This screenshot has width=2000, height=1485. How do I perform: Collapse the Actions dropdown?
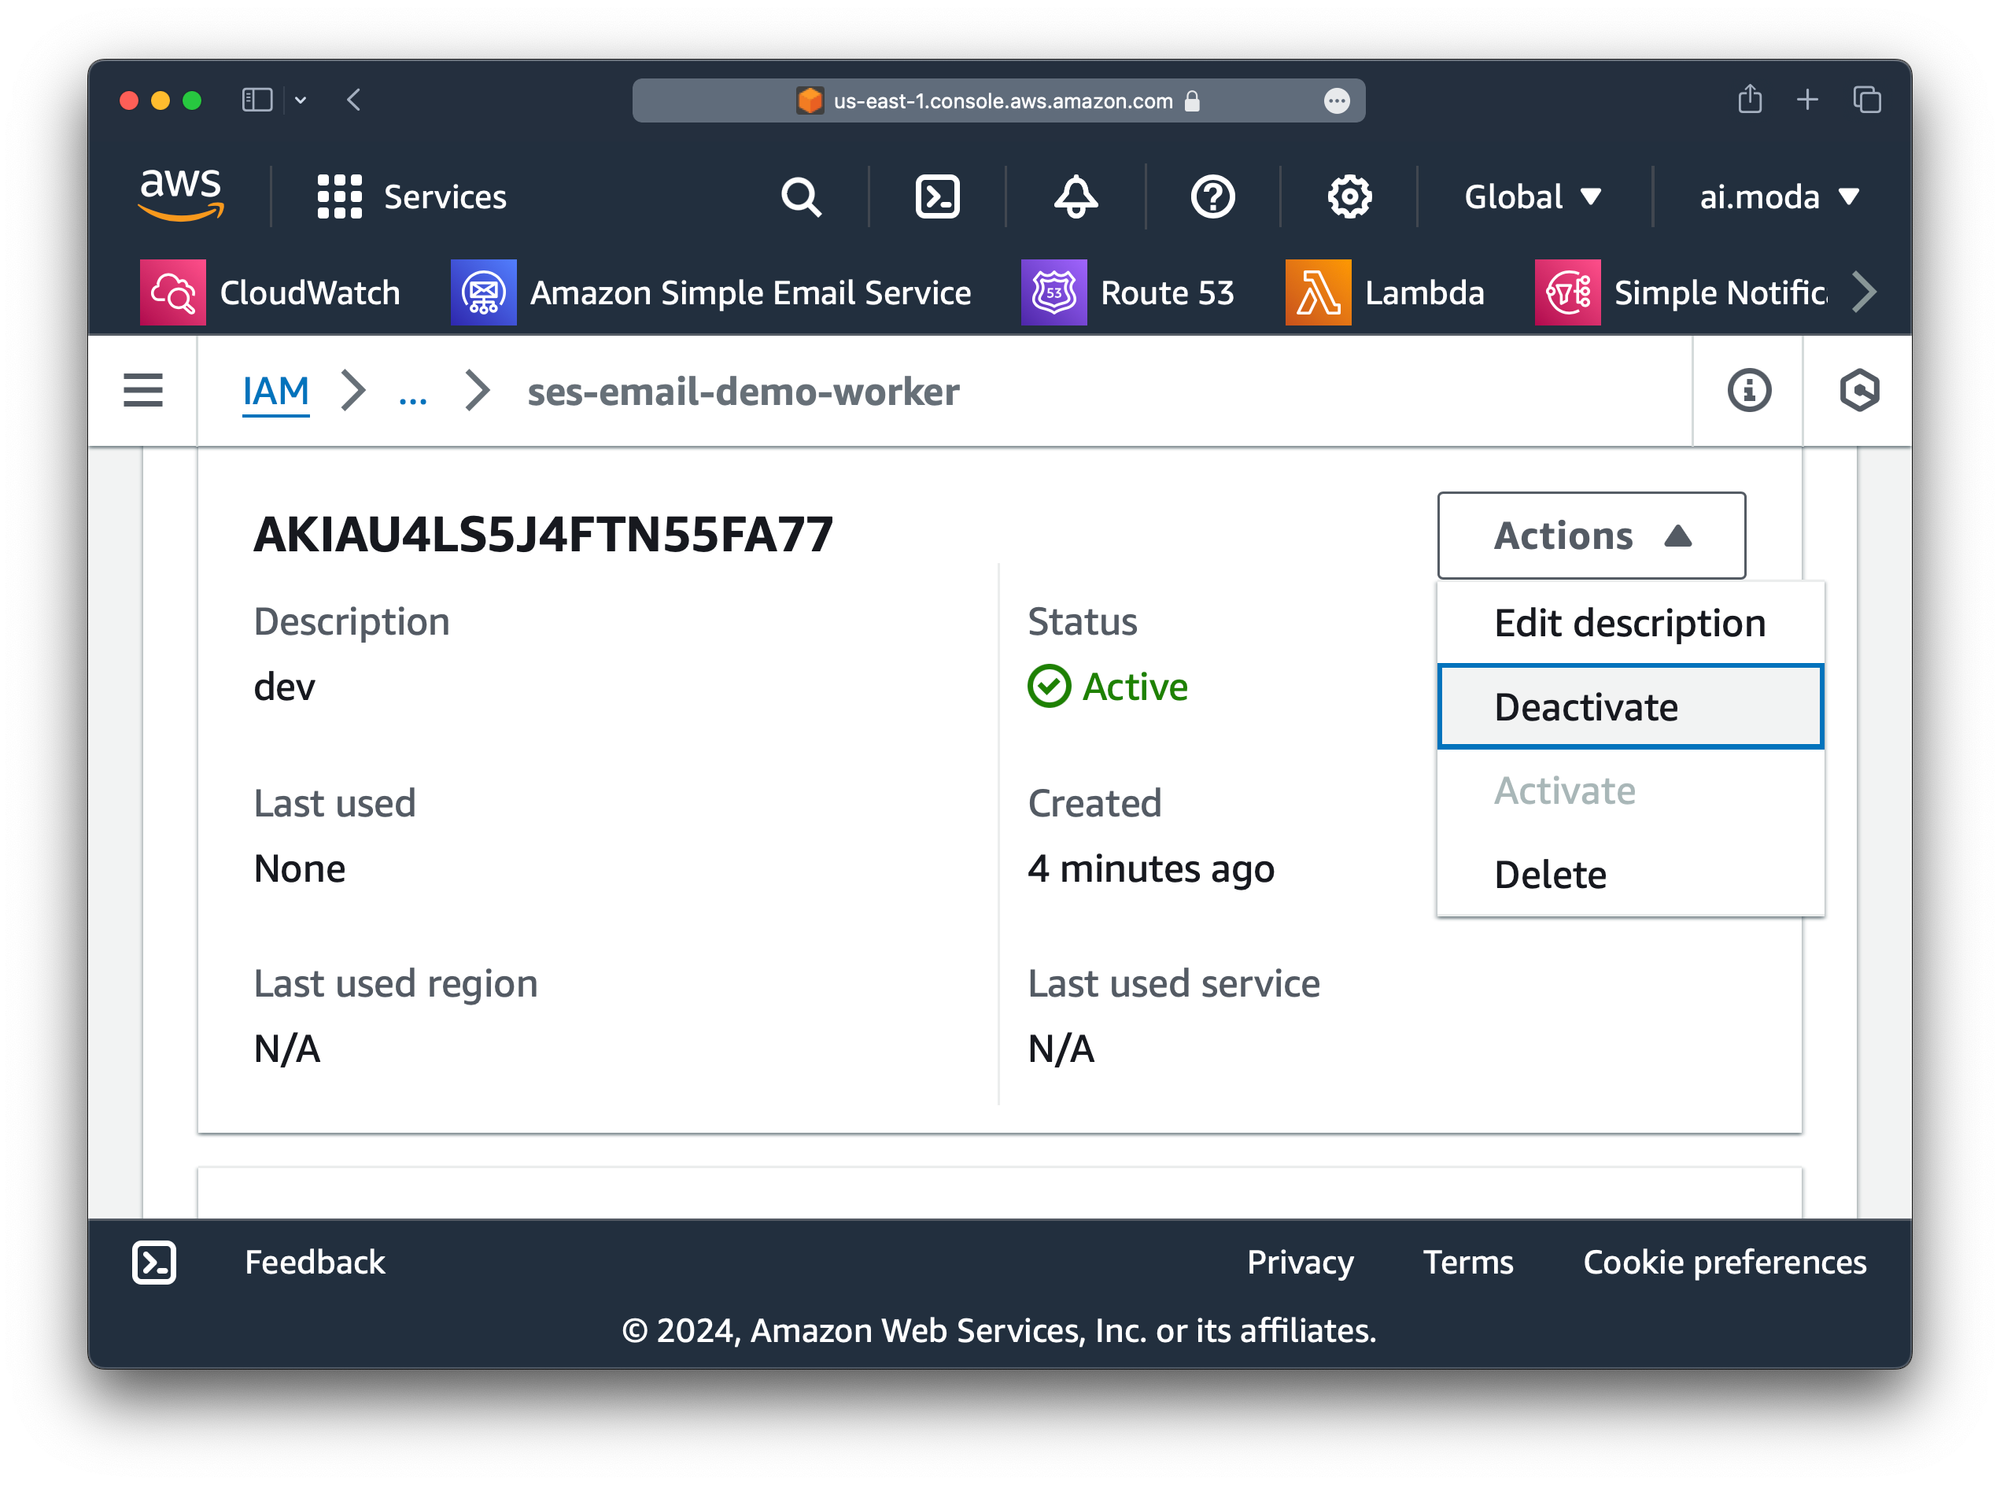(1591, 536)
